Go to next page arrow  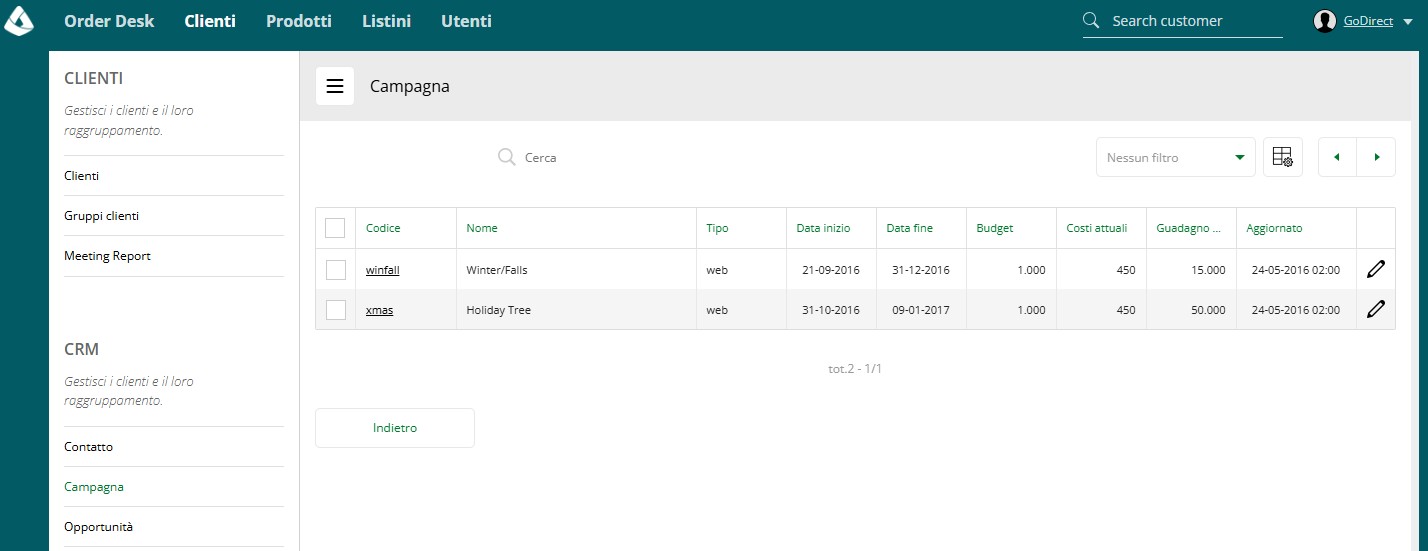point(1376,157)
